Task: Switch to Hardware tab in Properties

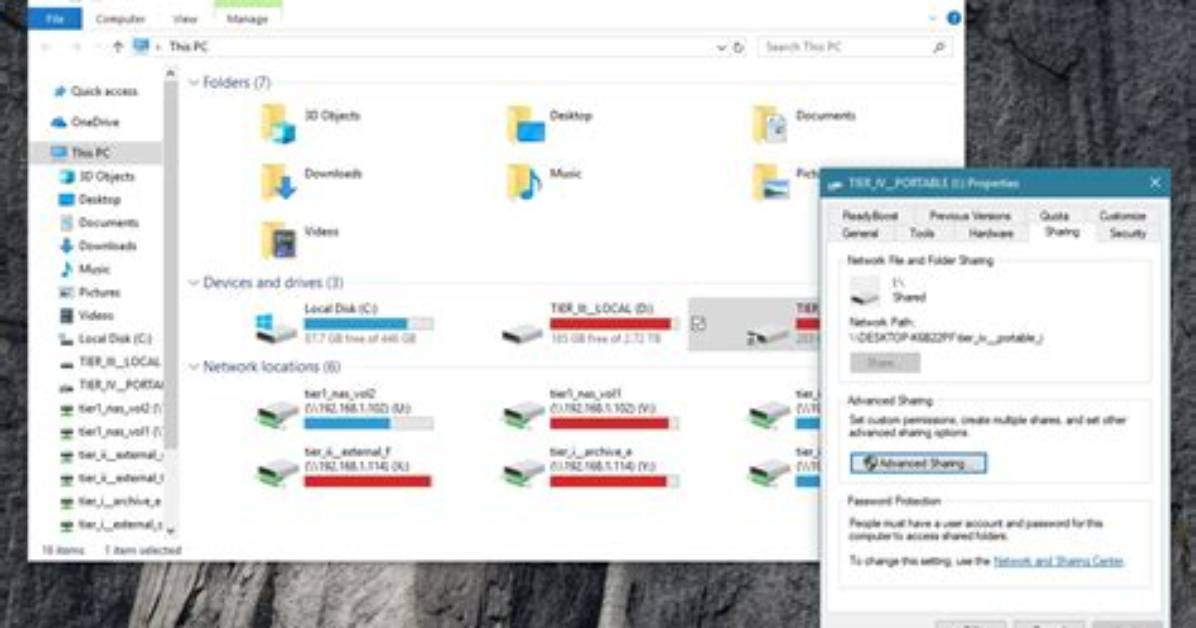Action: pos(991,233)
